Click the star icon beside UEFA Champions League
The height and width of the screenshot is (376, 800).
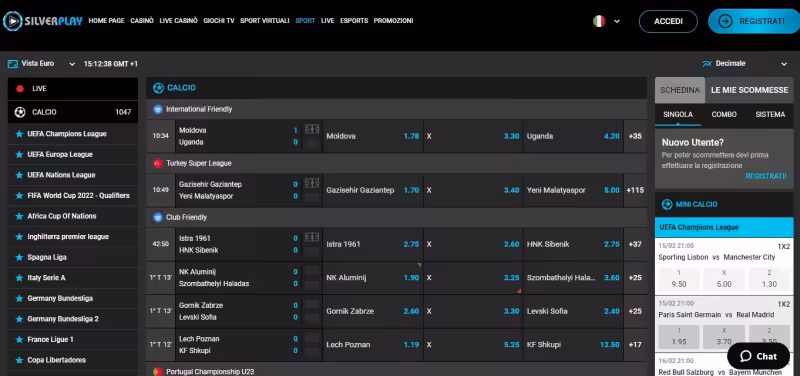pyautogui.click(x=19, y=134)
